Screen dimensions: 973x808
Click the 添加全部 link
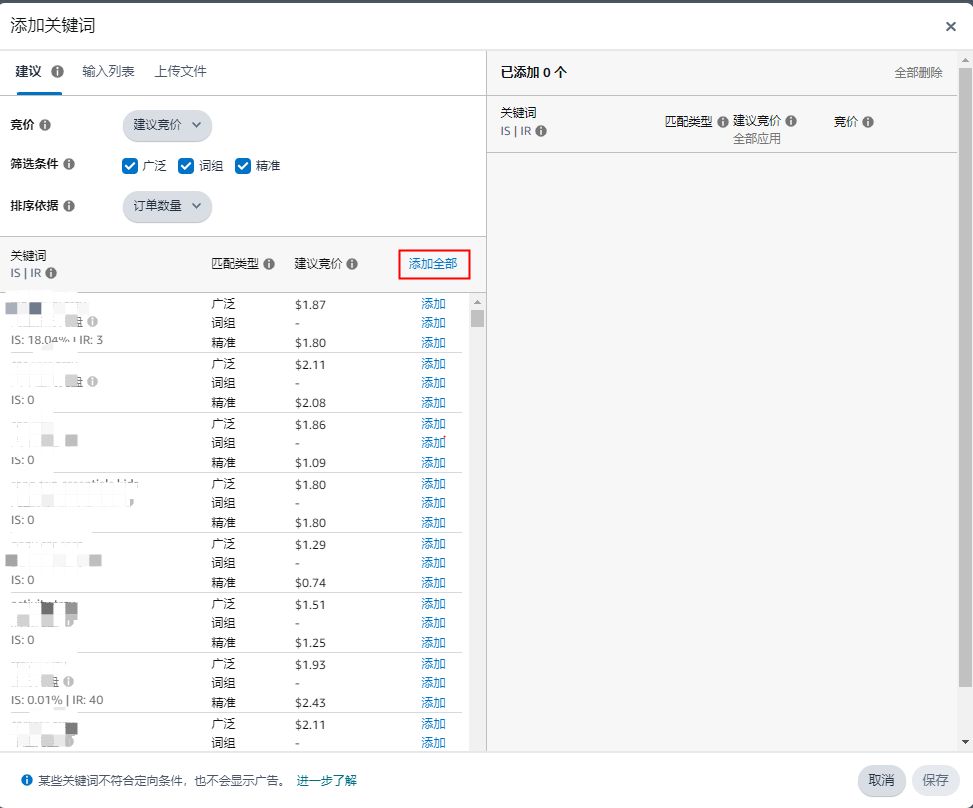(433, 264)
